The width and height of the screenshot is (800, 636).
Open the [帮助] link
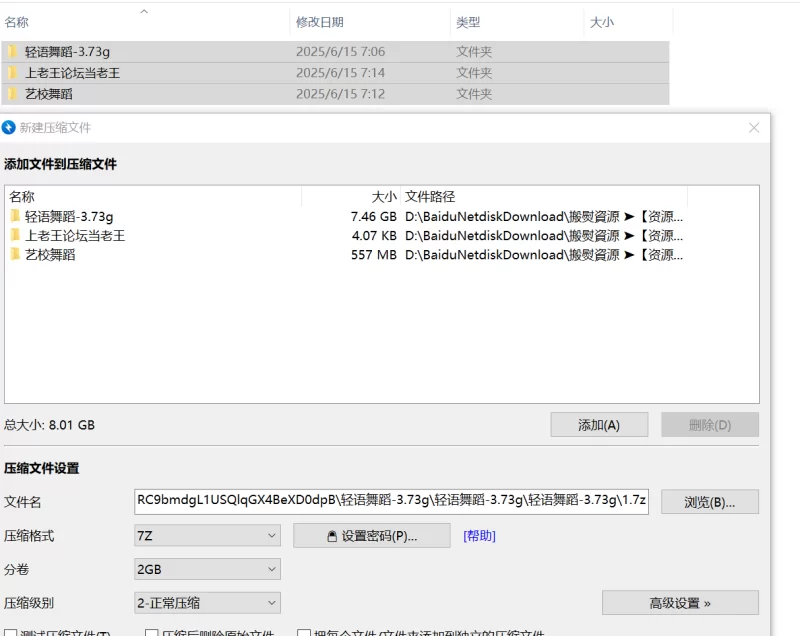tap(479, 536)
